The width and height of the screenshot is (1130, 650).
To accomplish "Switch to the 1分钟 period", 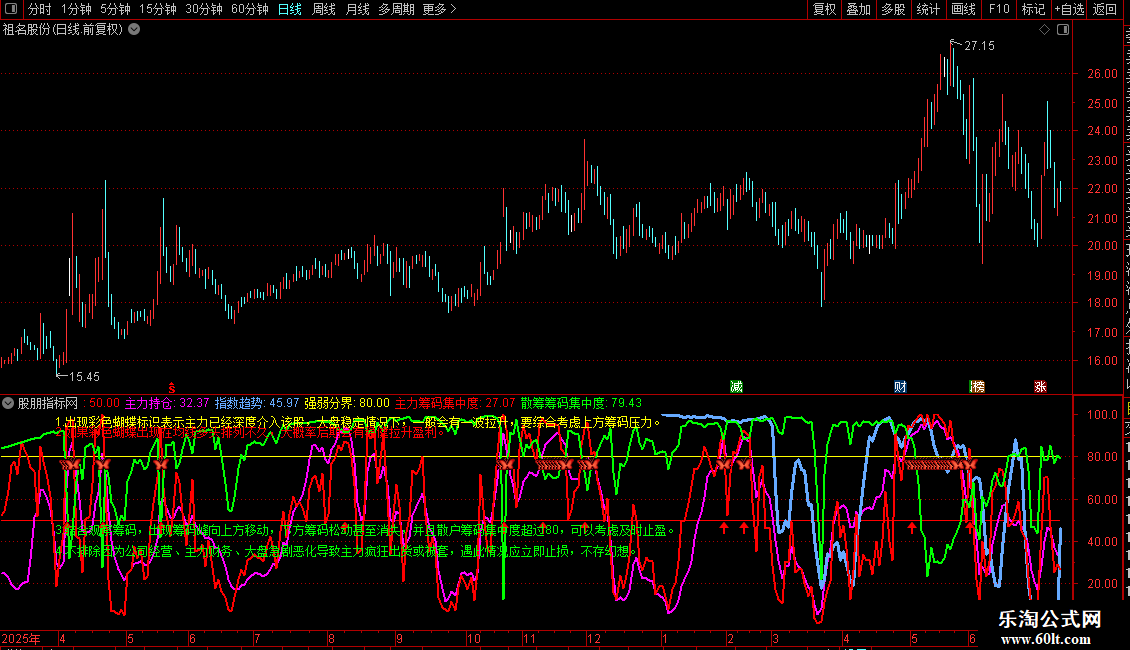I will [76, 9].
